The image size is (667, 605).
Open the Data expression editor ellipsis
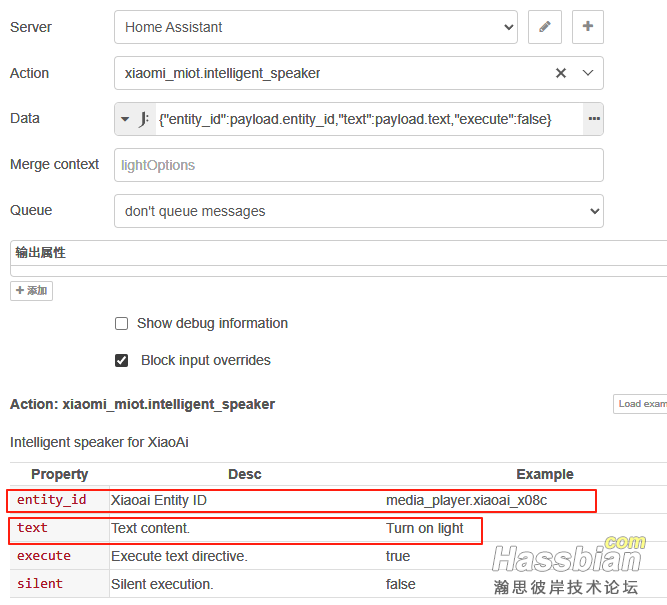[x=594, y=119]
